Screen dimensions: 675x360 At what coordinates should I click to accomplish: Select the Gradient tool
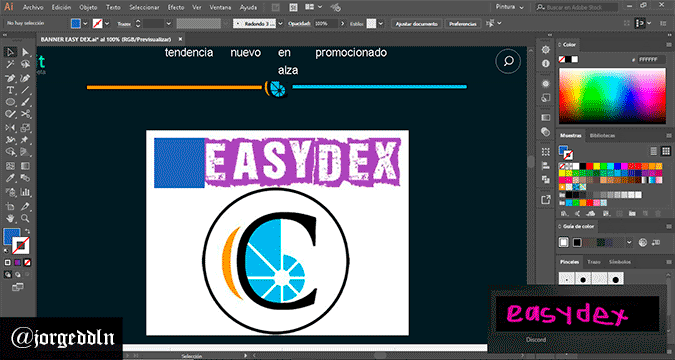(25, 166)
